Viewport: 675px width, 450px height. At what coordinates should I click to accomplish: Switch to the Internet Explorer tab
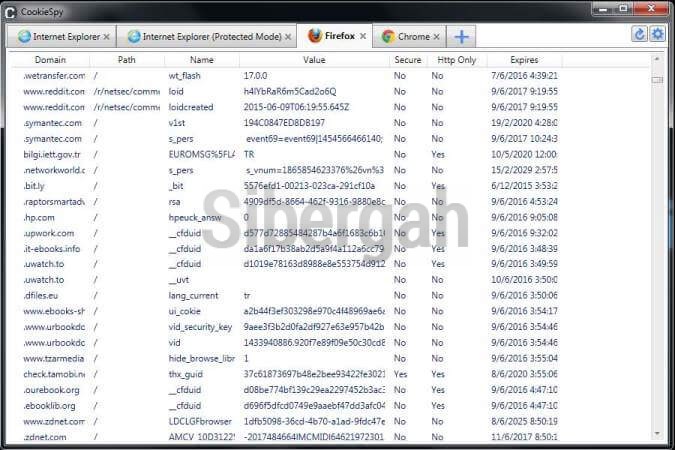click(x=61, y=37)
